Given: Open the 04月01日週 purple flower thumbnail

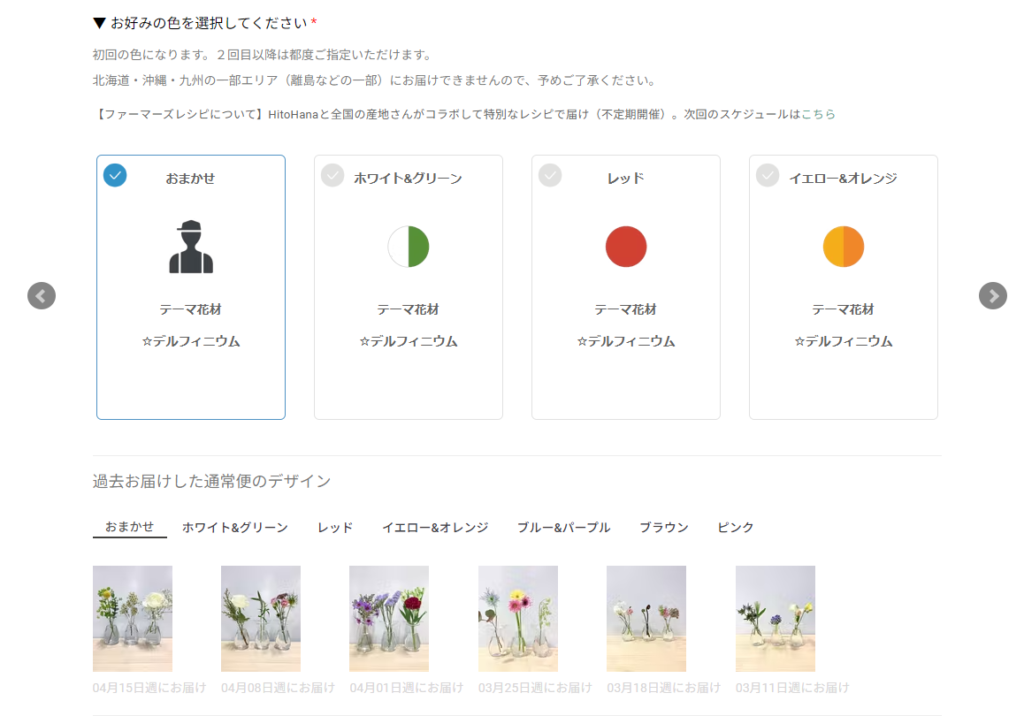Looking at the screenshot, I should tap(389, 618).
